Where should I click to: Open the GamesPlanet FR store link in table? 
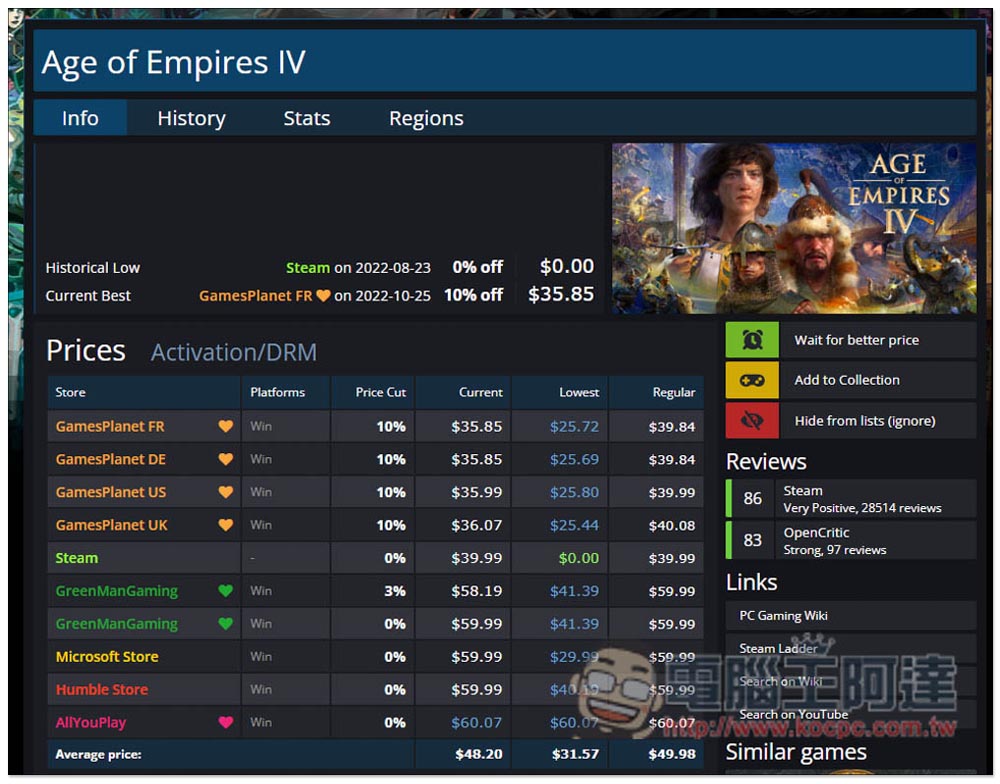(110, 426)
